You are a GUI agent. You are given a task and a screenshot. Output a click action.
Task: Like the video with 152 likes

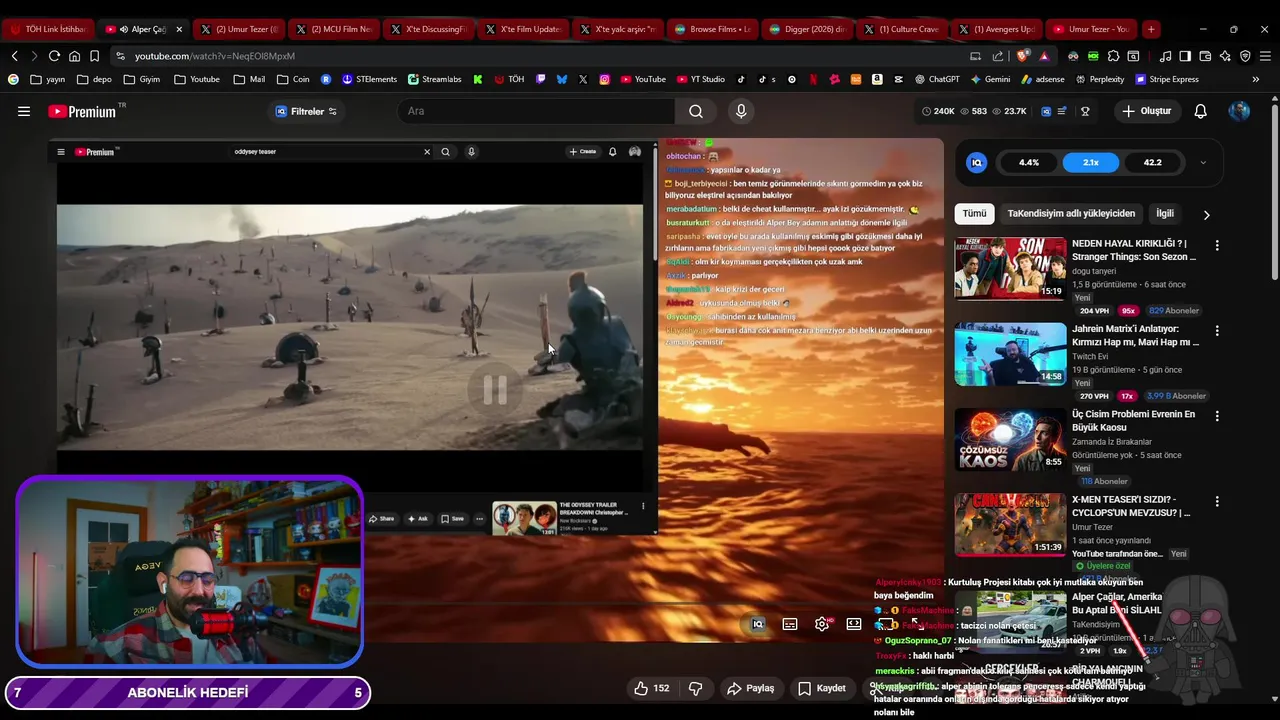(651, 688)
